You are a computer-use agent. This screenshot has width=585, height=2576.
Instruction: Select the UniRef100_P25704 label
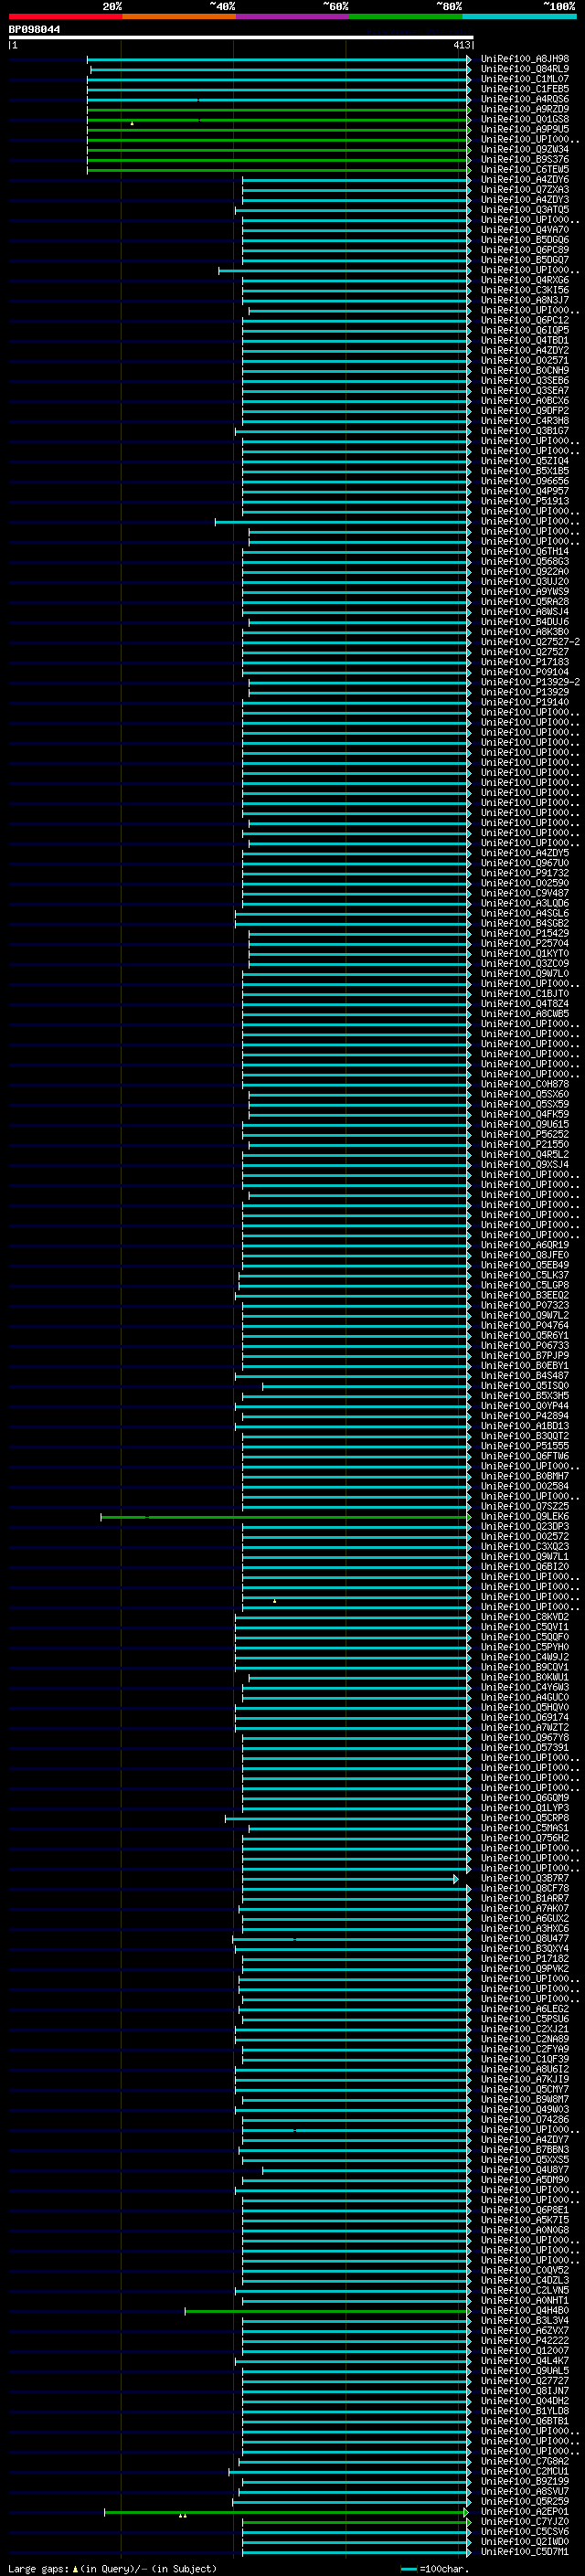(524, 943)
